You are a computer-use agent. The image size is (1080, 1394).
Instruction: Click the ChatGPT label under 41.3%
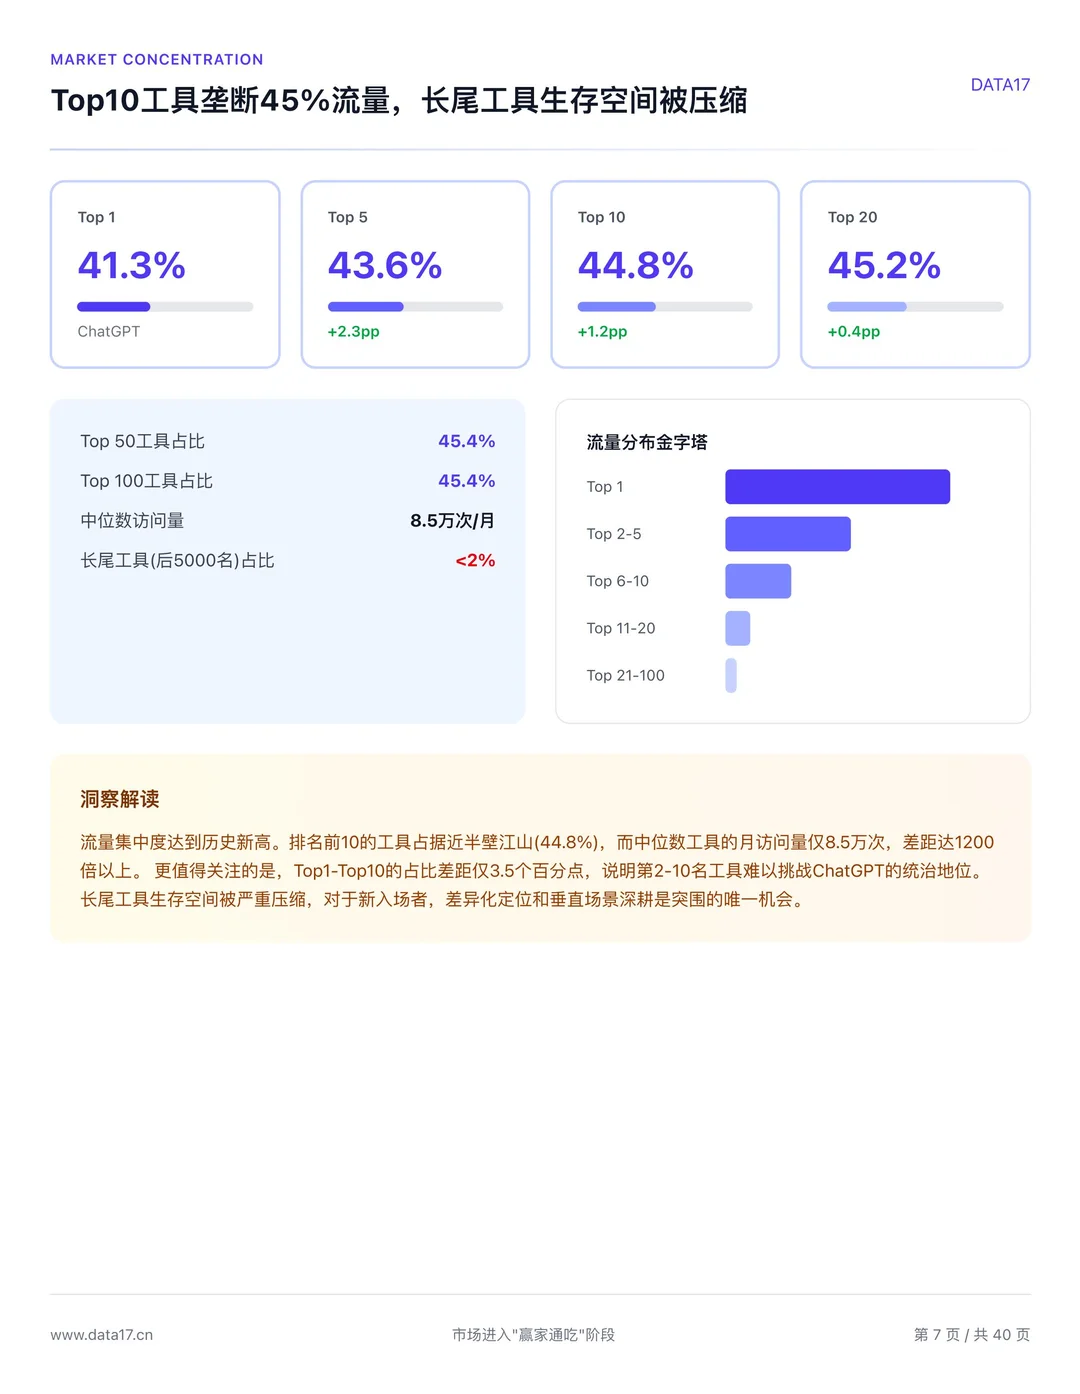pyautogui.click(x=109, y=331)
